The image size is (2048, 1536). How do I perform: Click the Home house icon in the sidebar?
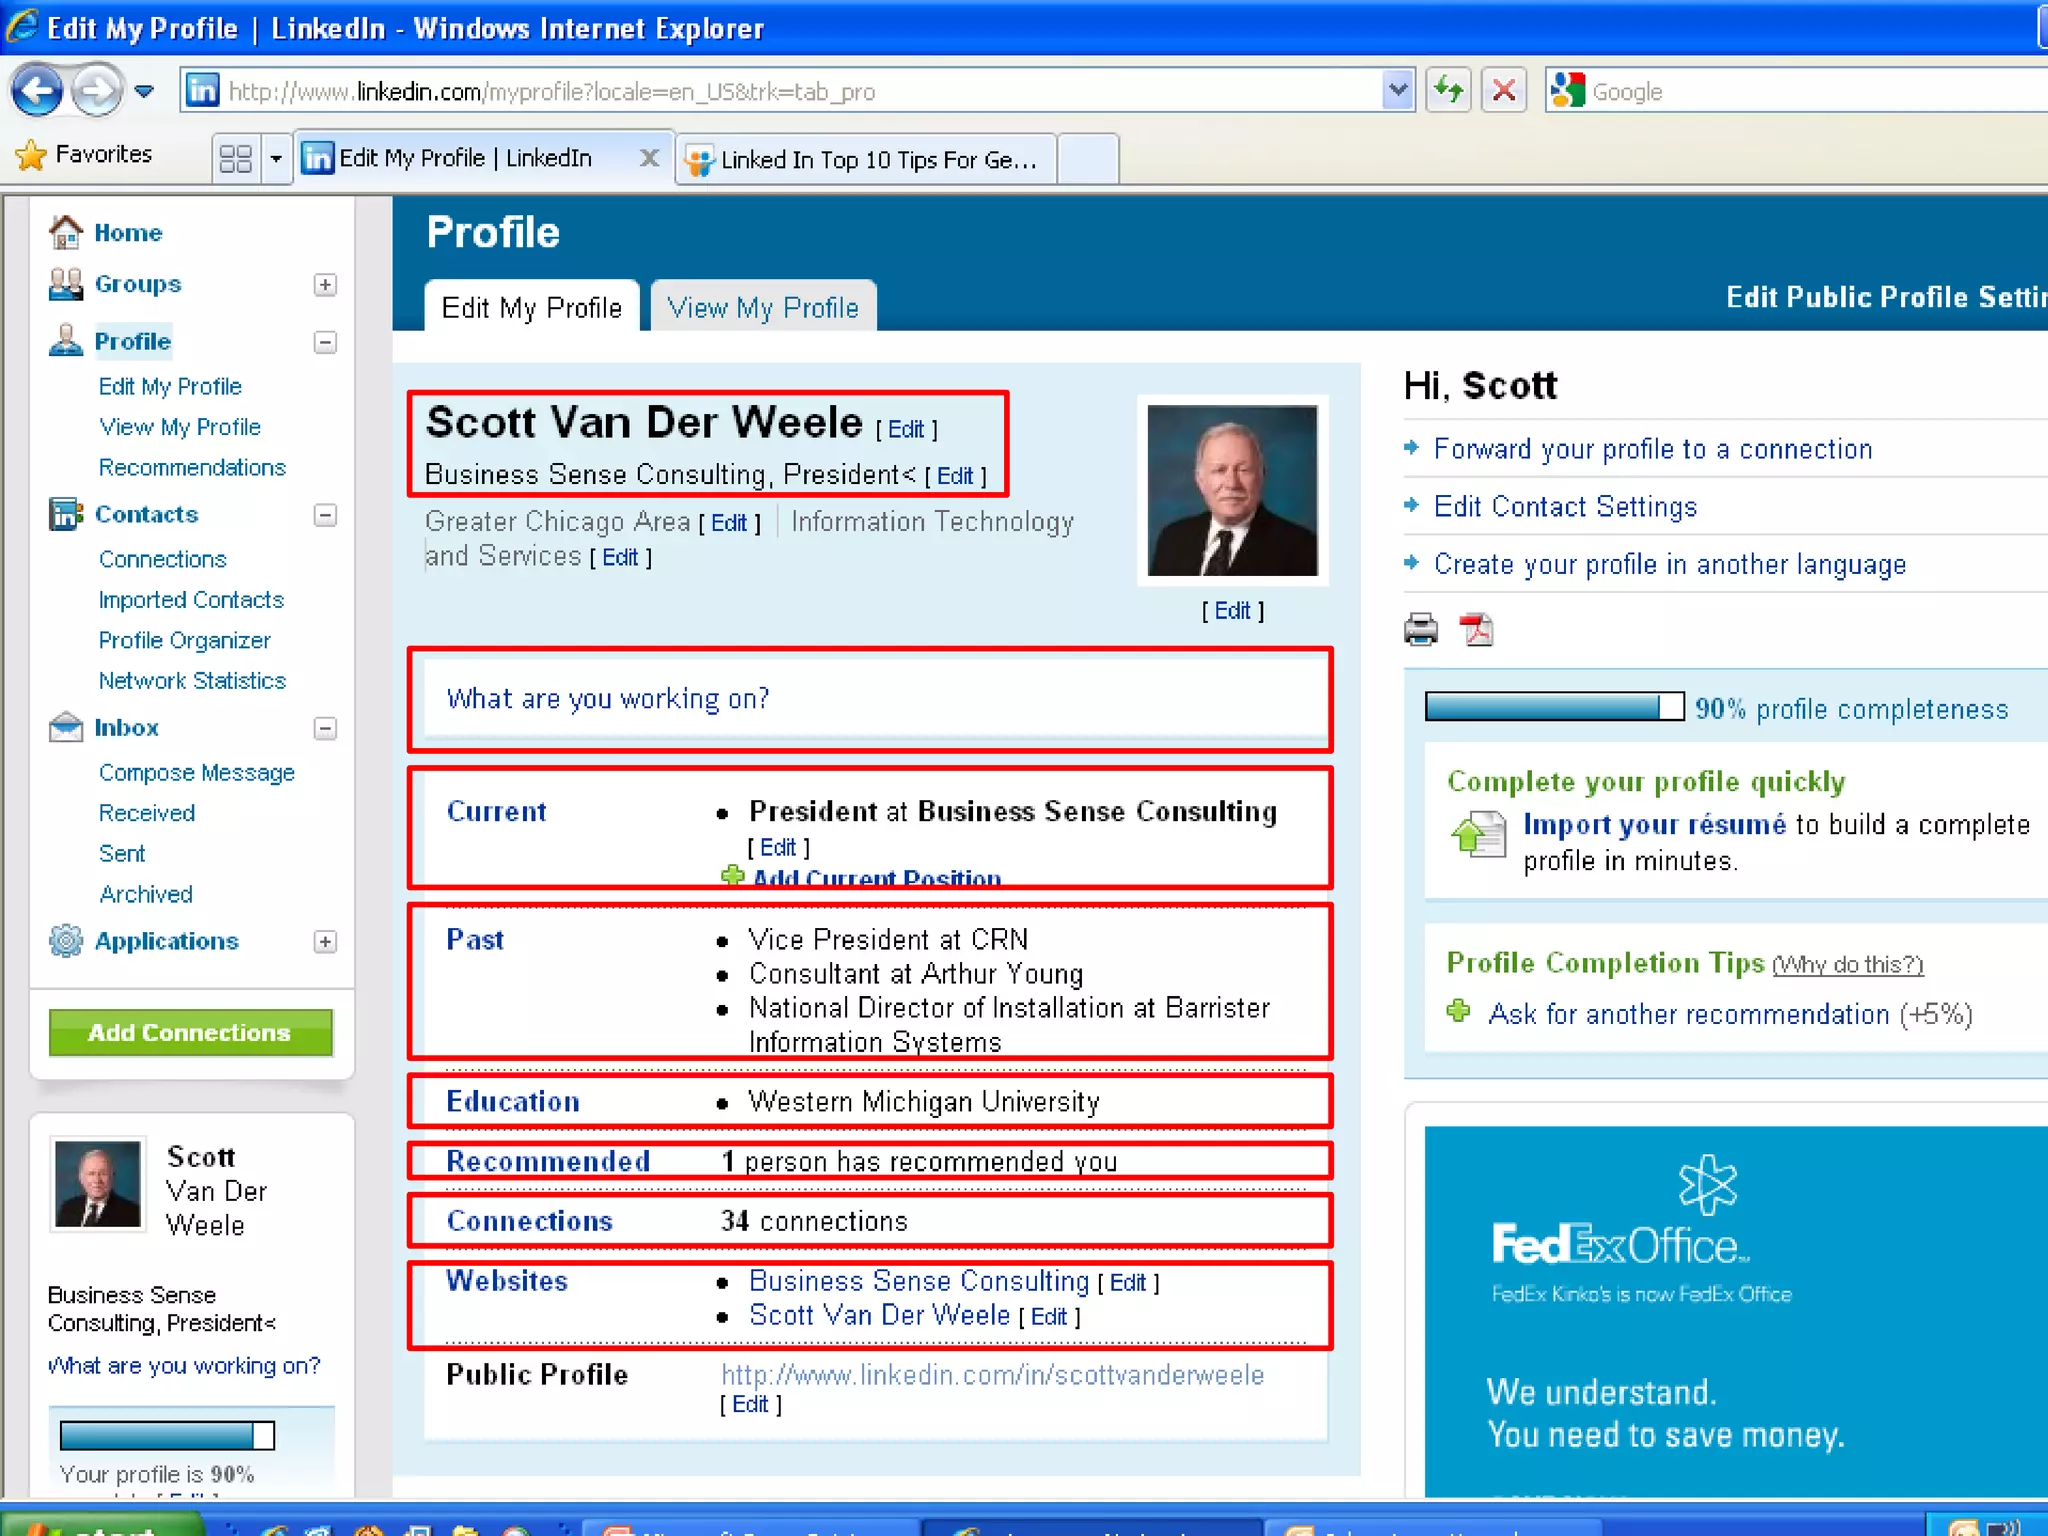point(66,232)
